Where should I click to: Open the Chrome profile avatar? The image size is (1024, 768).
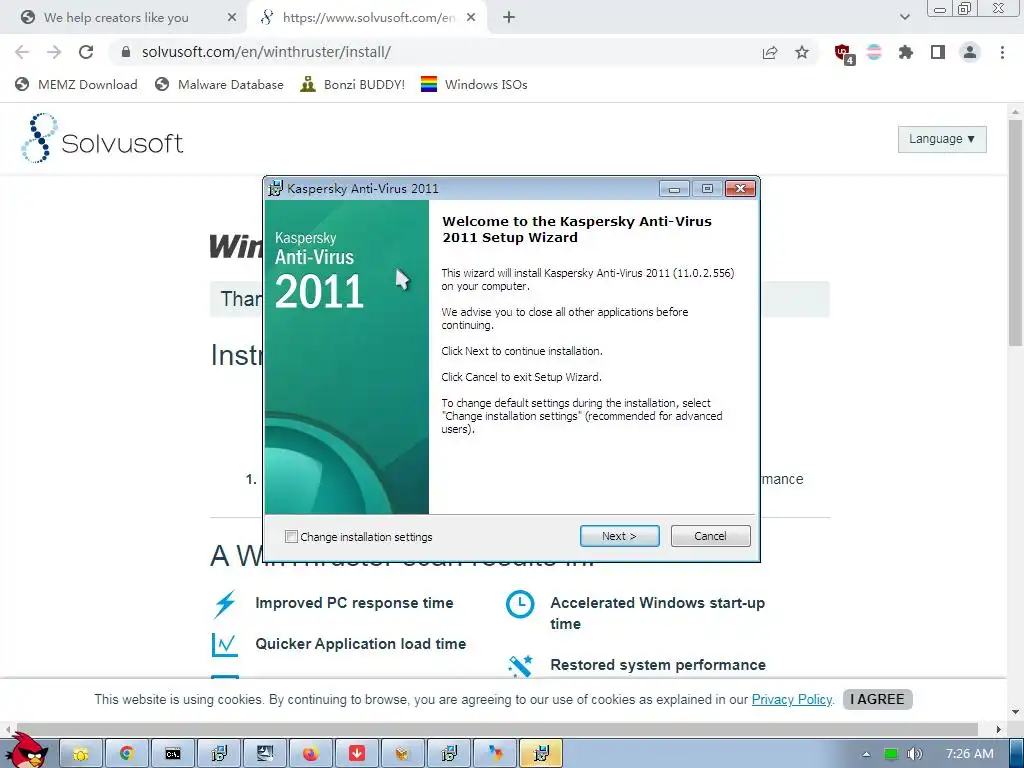970,52
